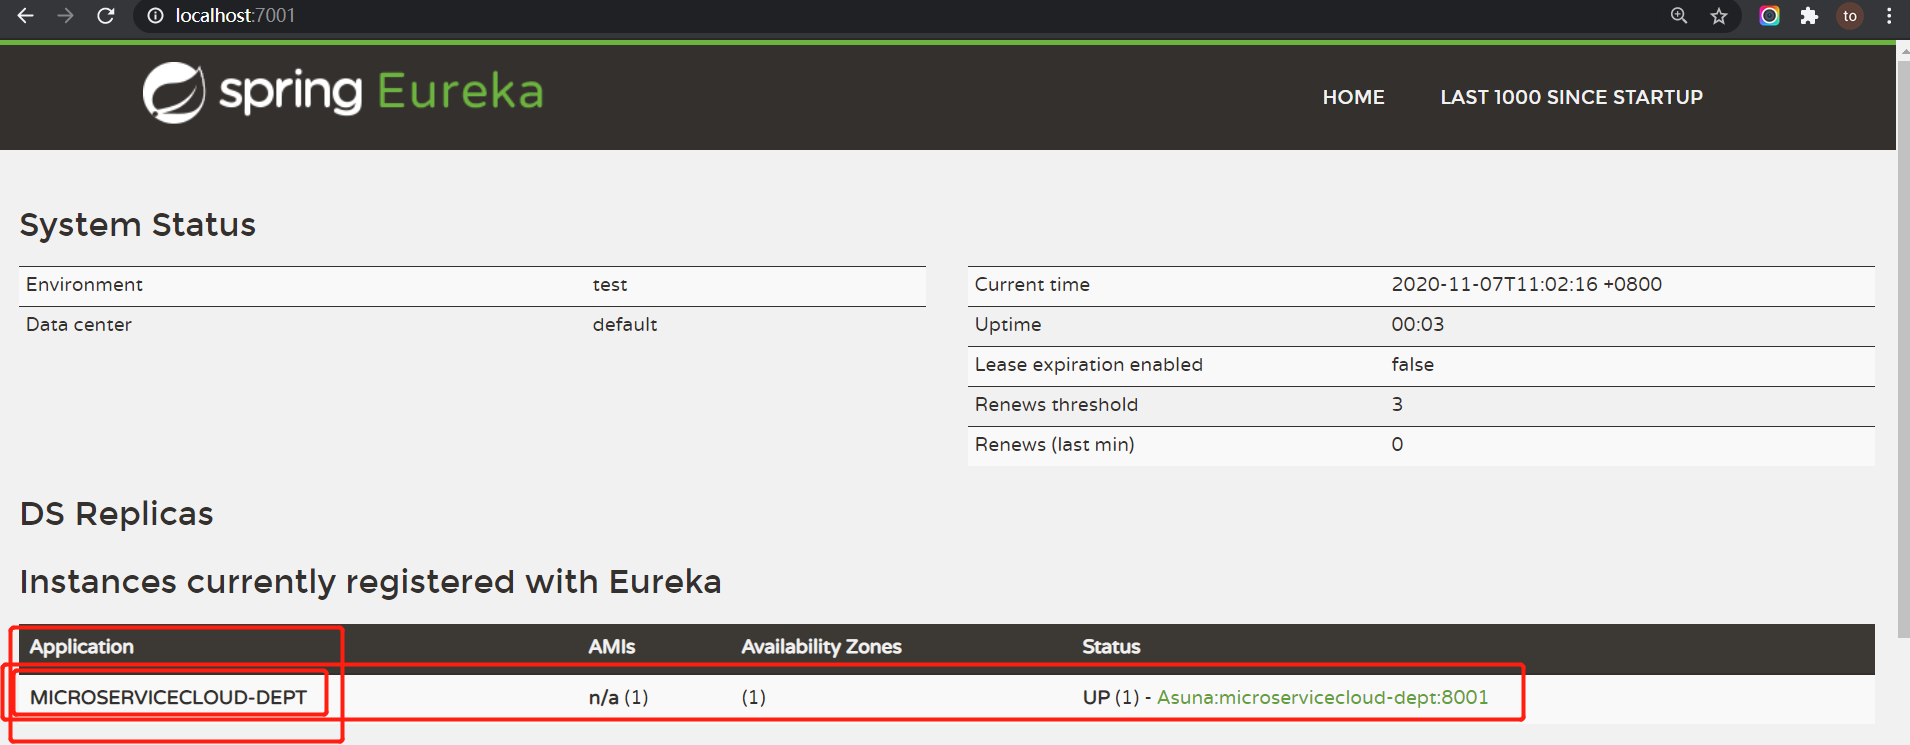Select the 'n/a (1)' AMIs cell
The width and height of the screenshot is (1910, 745).
(618, 697)
